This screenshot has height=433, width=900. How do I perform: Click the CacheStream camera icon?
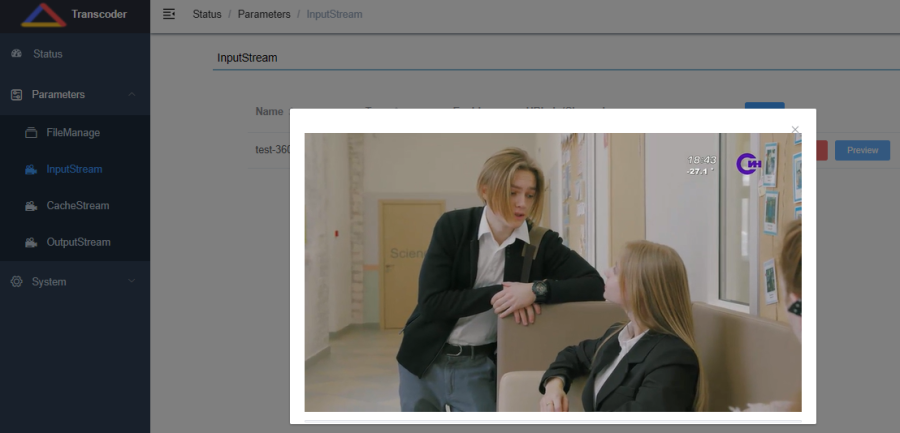[31, 206]
